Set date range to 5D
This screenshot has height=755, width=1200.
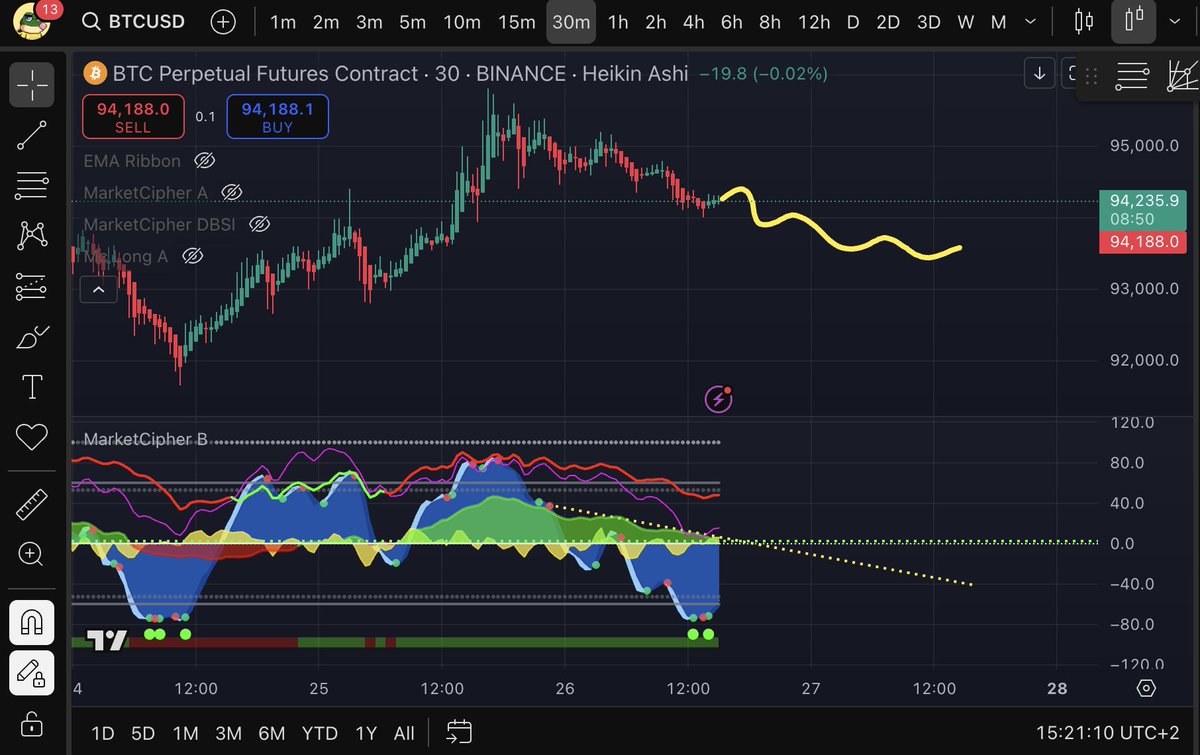point(142,733)
